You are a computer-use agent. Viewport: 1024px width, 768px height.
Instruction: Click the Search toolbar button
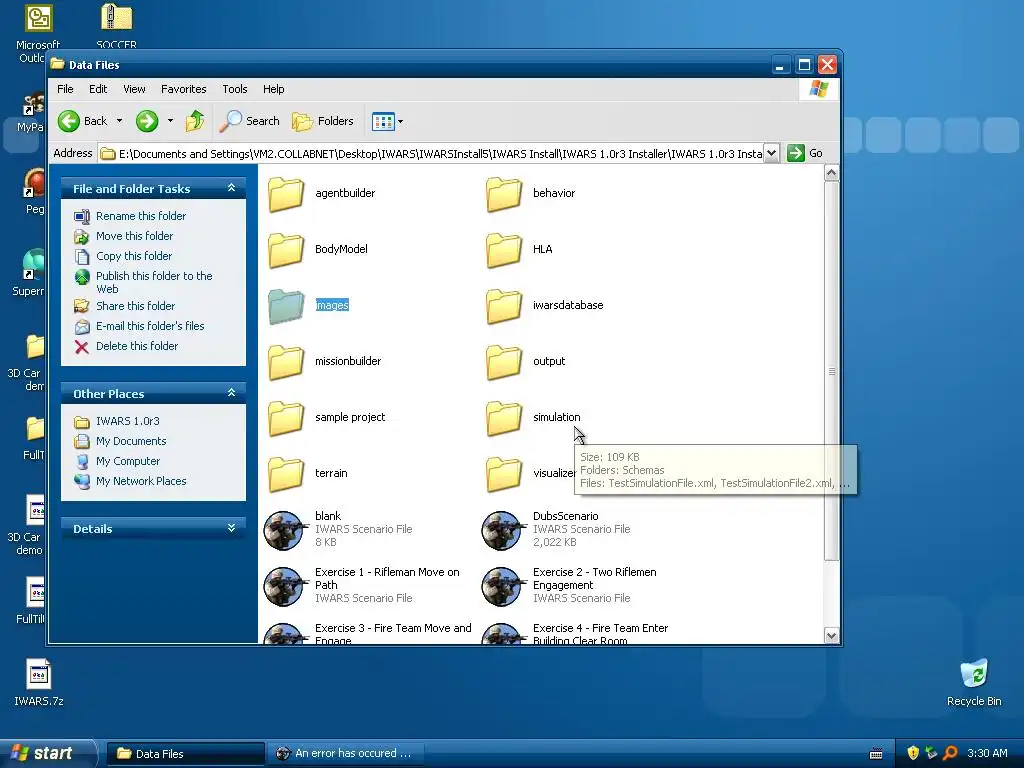tap(249, 121)
